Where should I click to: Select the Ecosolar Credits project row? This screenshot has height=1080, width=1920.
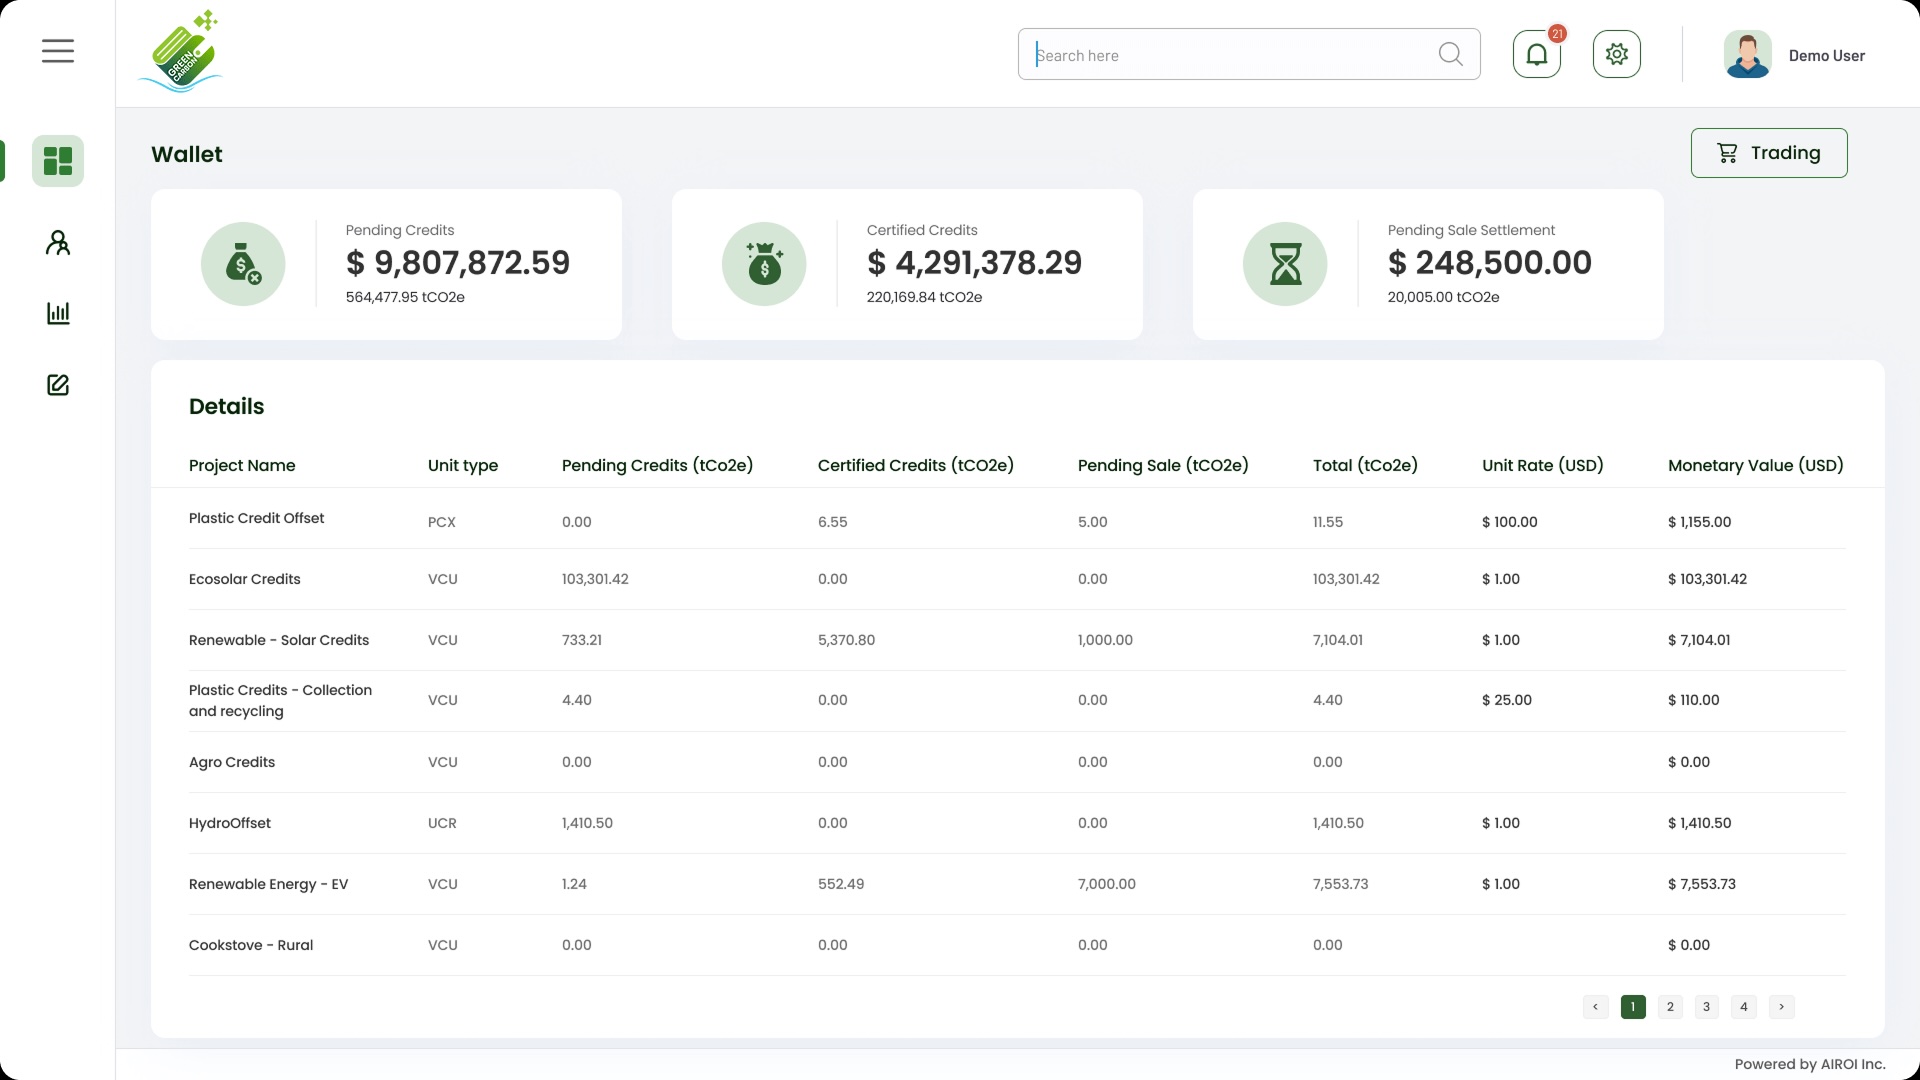point(245,579)
